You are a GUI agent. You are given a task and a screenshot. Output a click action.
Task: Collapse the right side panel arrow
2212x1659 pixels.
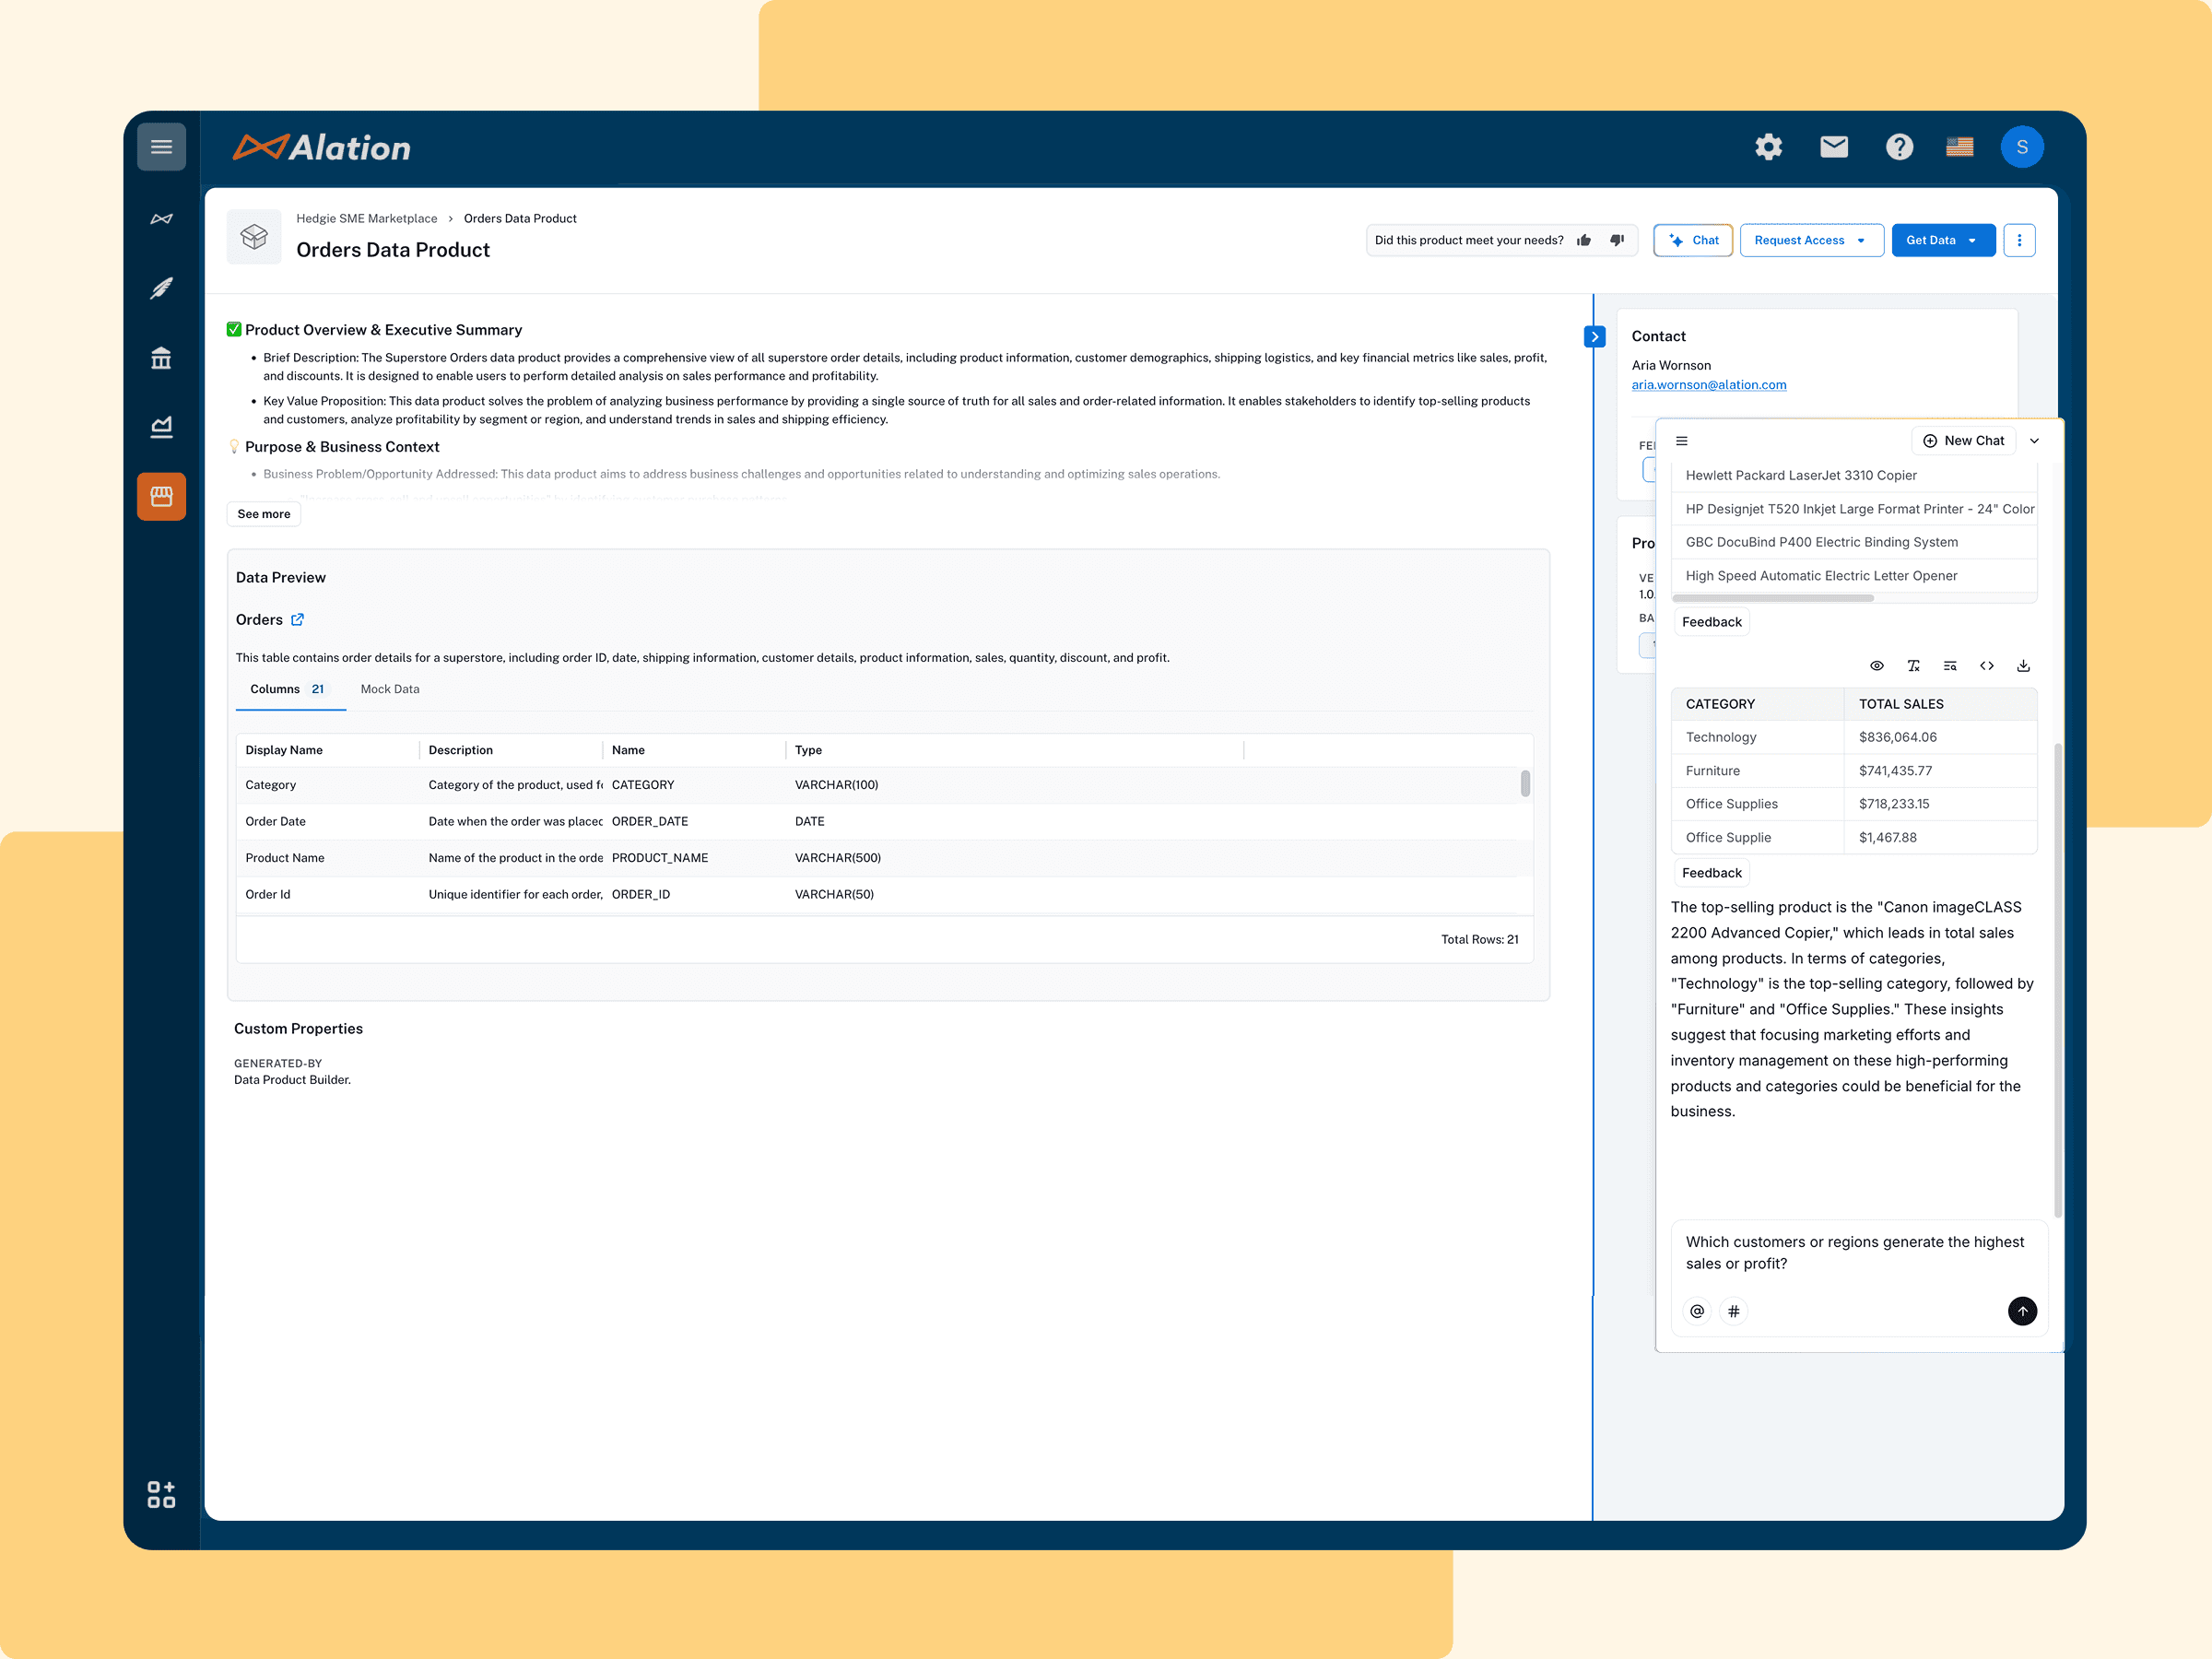pos(1595,337)
